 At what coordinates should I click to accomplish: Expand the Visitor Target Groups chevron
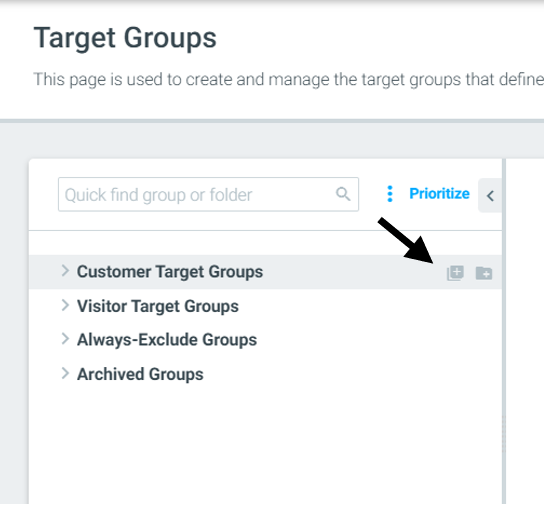tap(65, 305)
